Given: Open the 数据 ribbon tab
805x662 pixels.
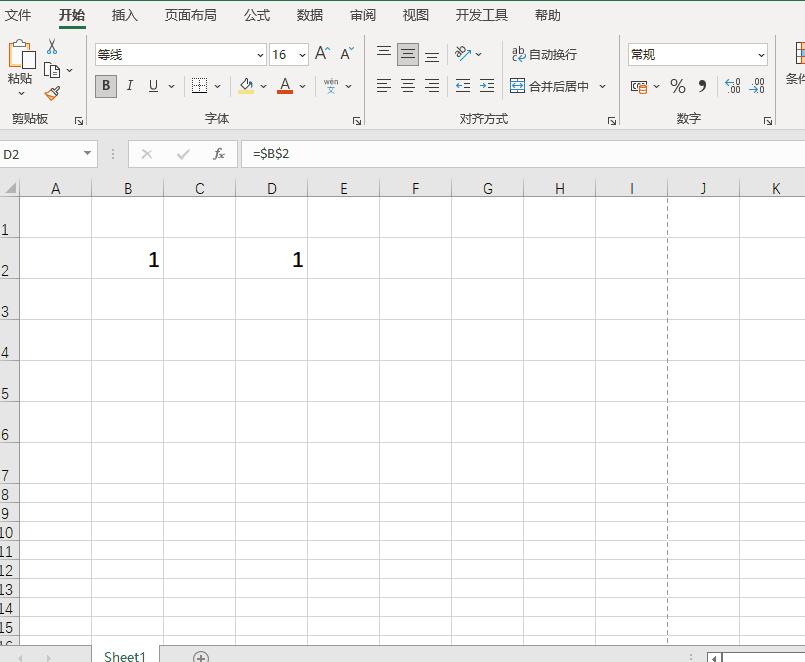Looking at the screenshot, I should [309, 15].
